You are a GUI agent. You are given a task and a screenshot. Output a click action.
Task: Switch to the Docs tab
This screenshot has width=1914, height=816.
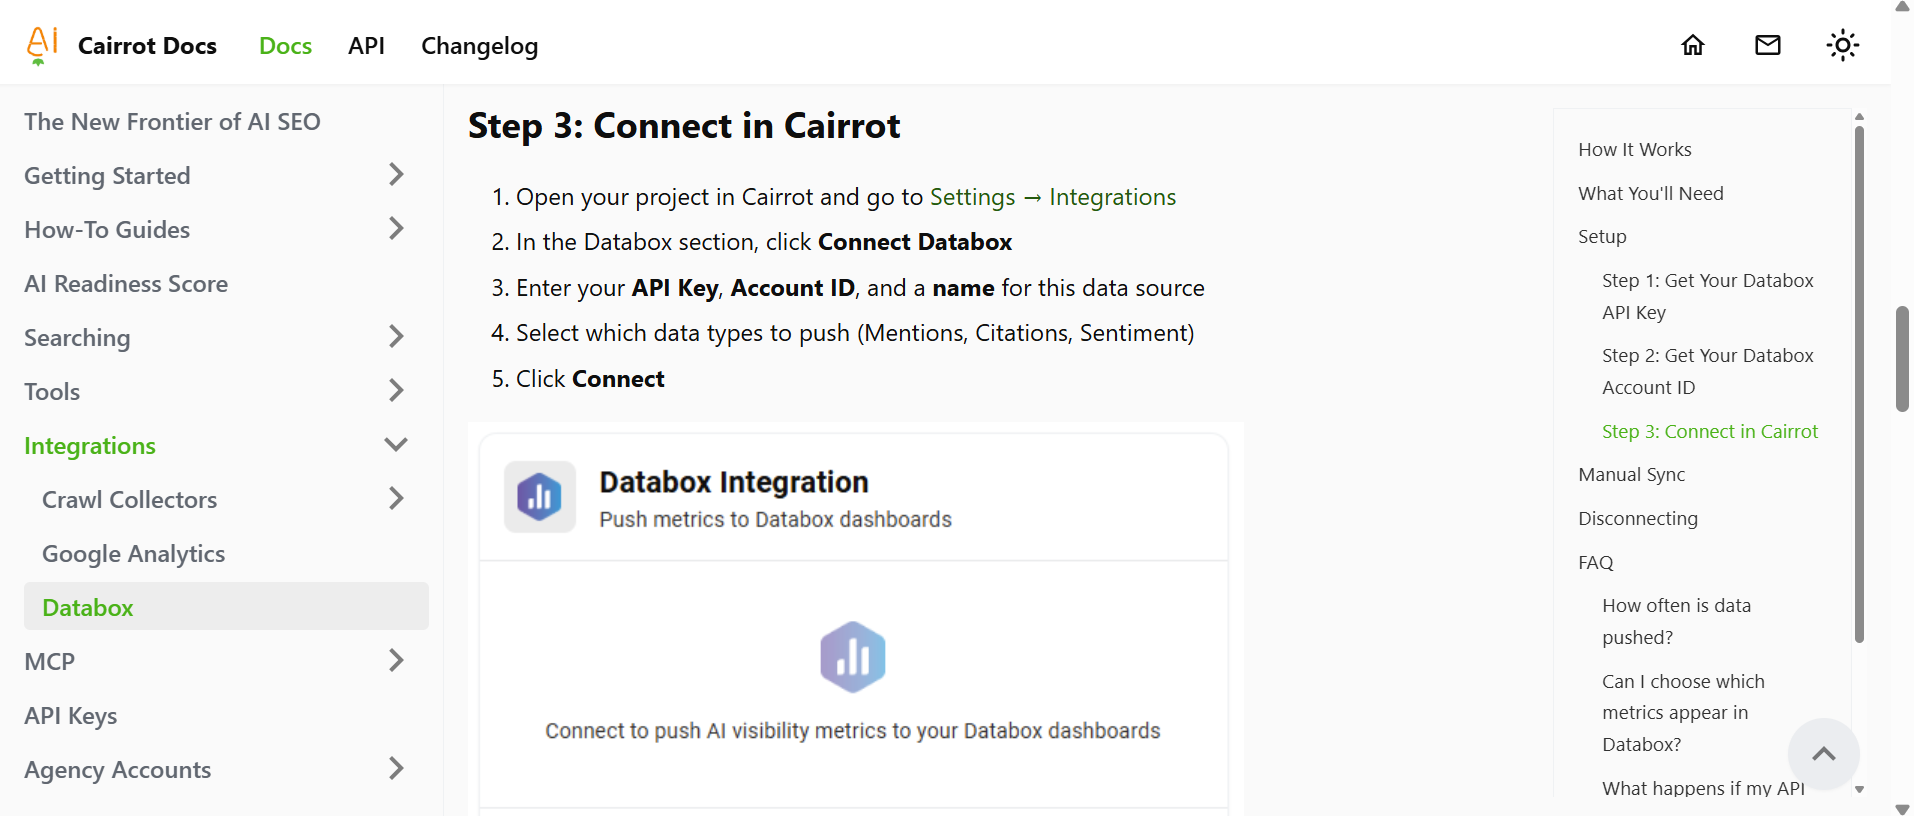(x=285, y=46)
